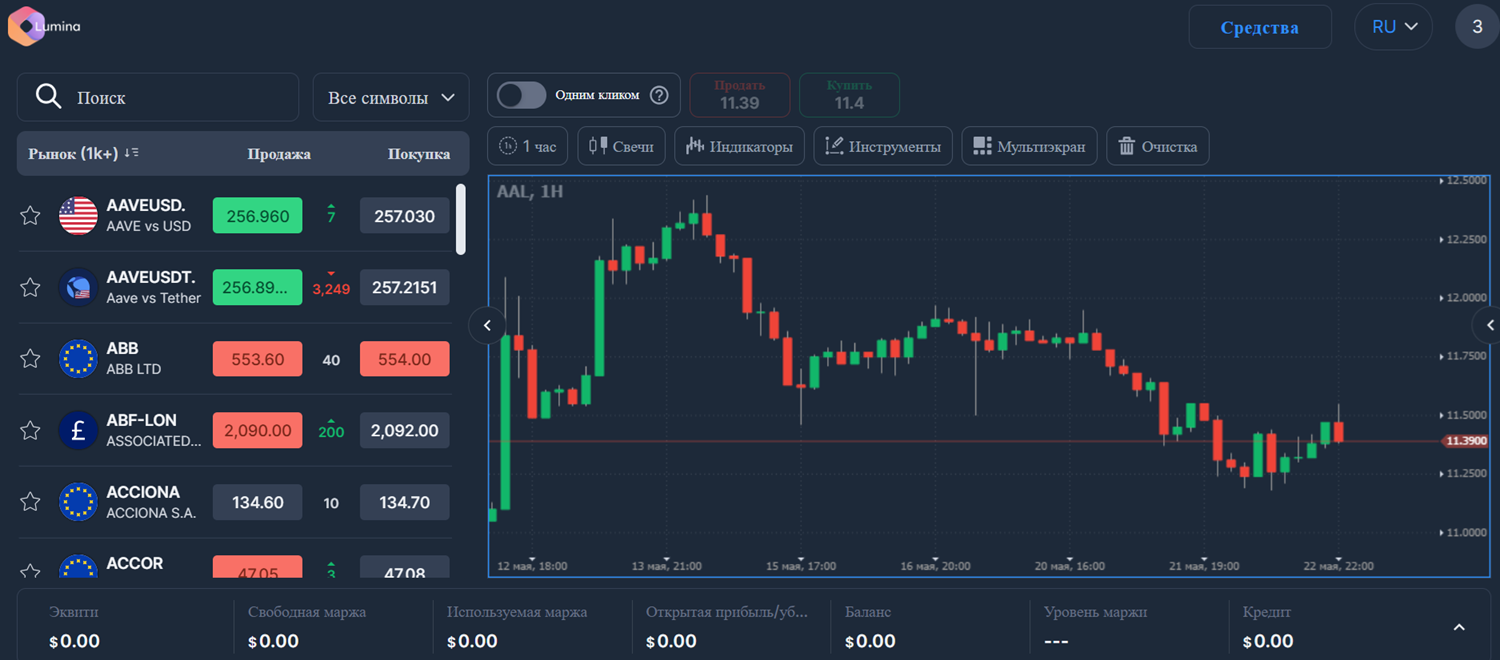Click the Средства button
This screenshot has width=1500, height=660.
[1260, 27]
